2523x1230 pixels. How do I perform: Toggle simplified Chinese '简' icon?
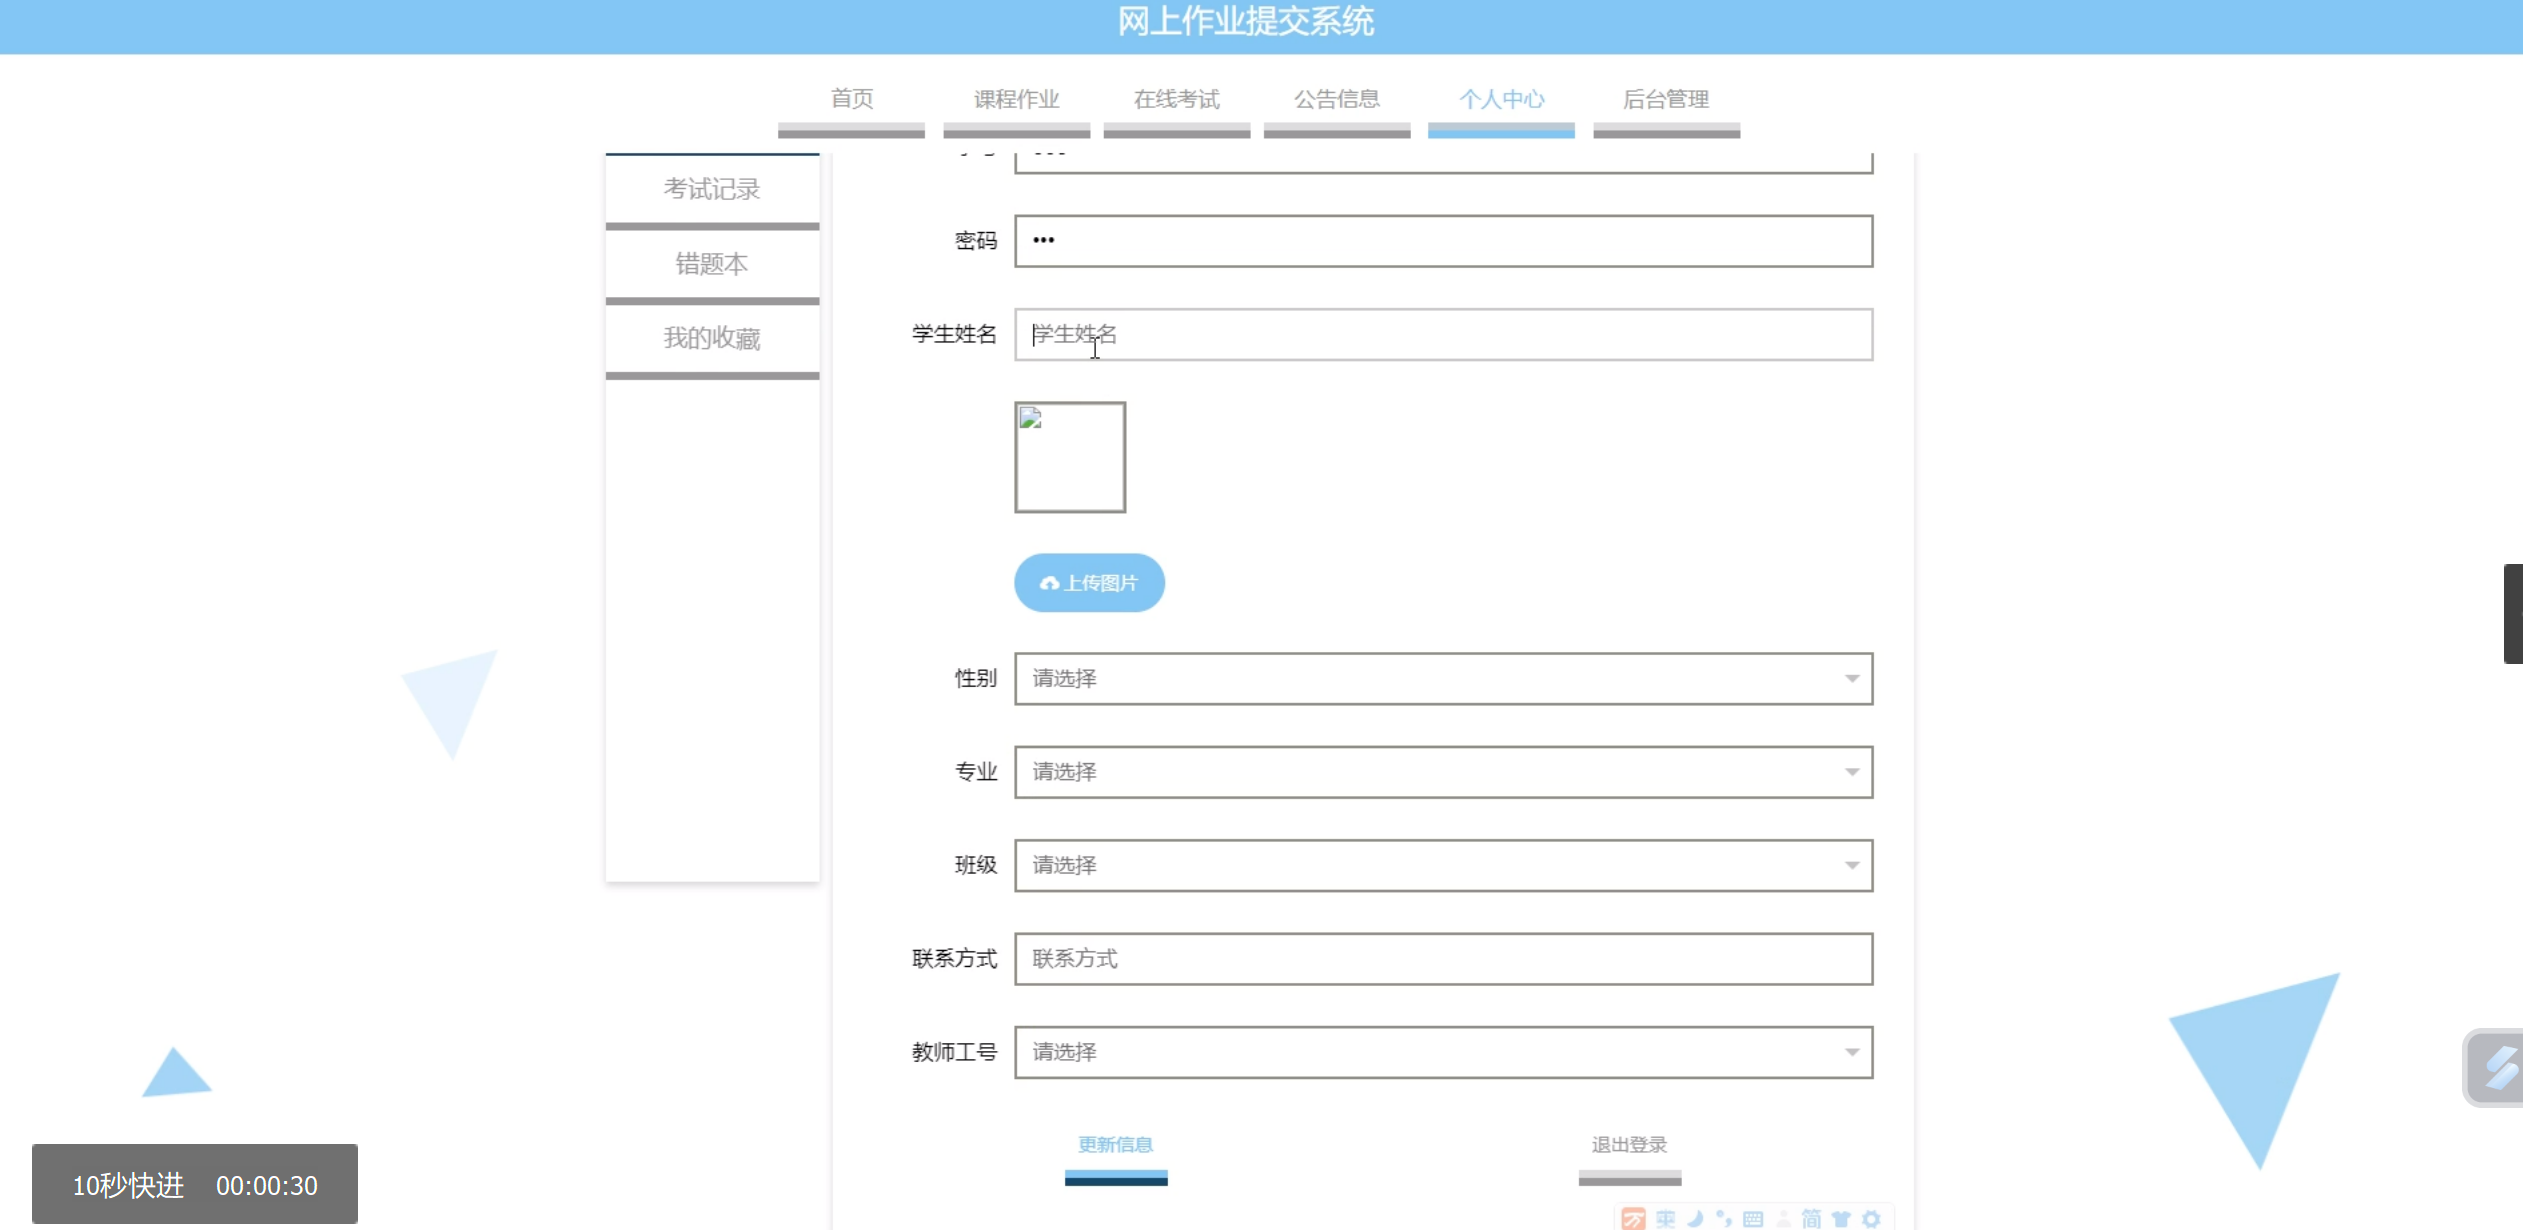(1811, 1218)
